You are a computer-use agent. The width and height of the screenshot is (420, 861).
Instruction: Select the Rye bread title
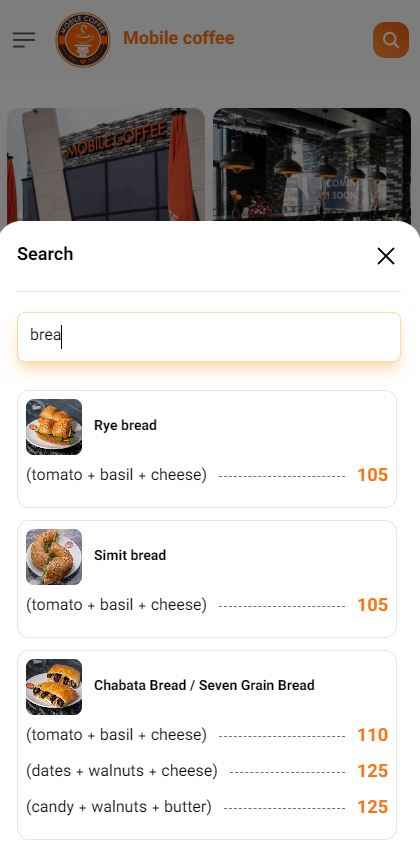point(125,425)
